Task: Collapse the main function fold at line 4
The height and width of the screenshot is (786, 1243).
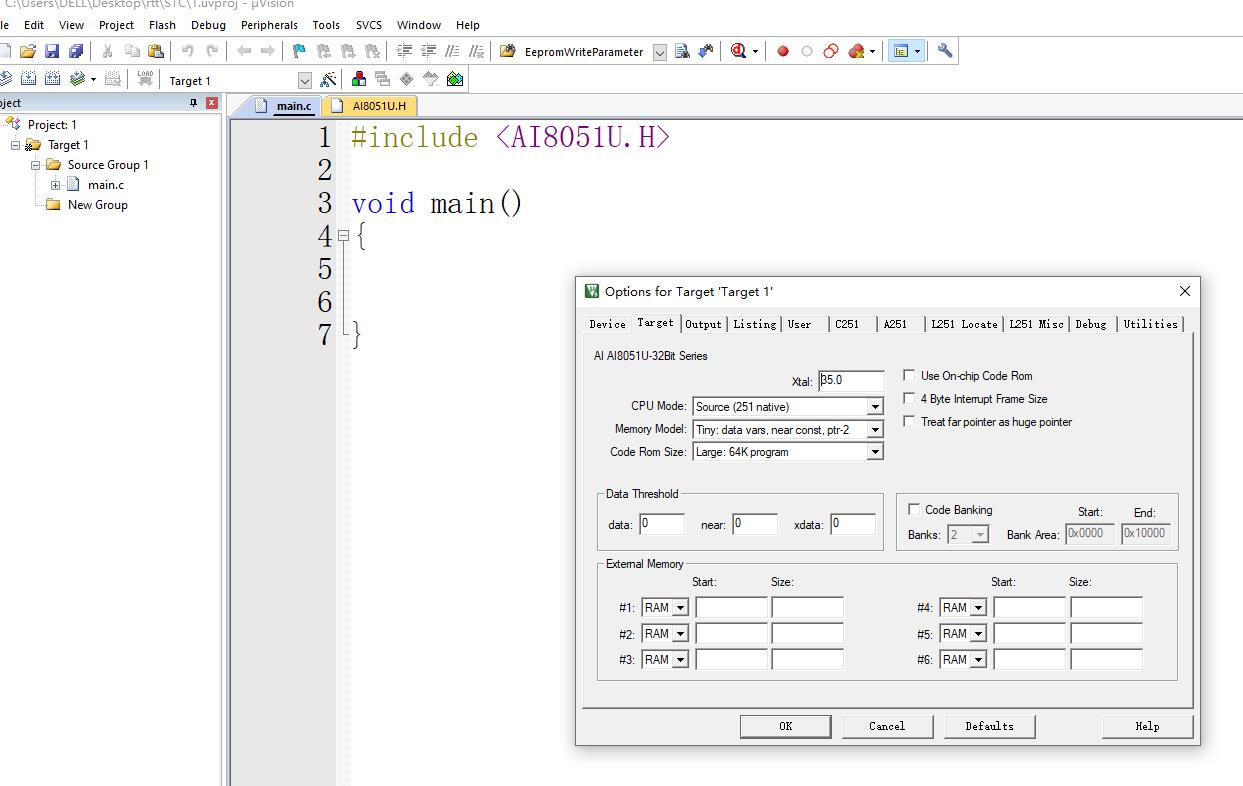Action: point(343,236)
